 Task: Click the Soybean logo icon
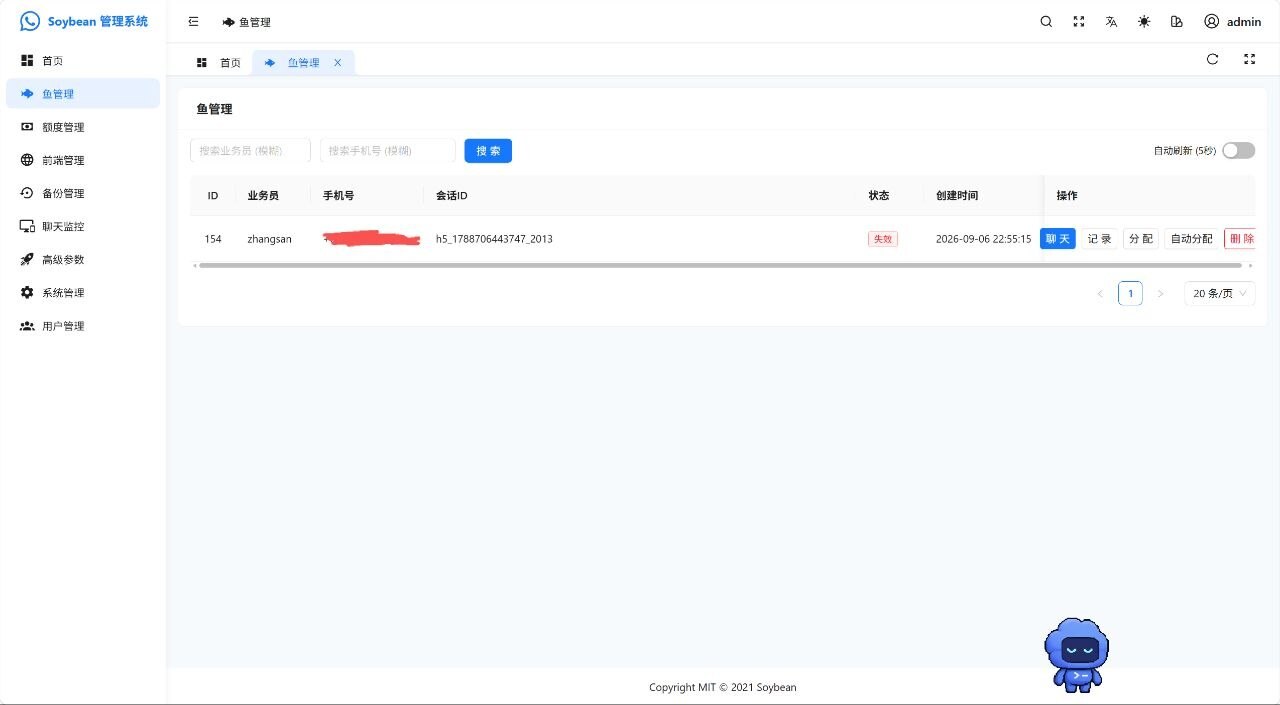pos(30,21)
